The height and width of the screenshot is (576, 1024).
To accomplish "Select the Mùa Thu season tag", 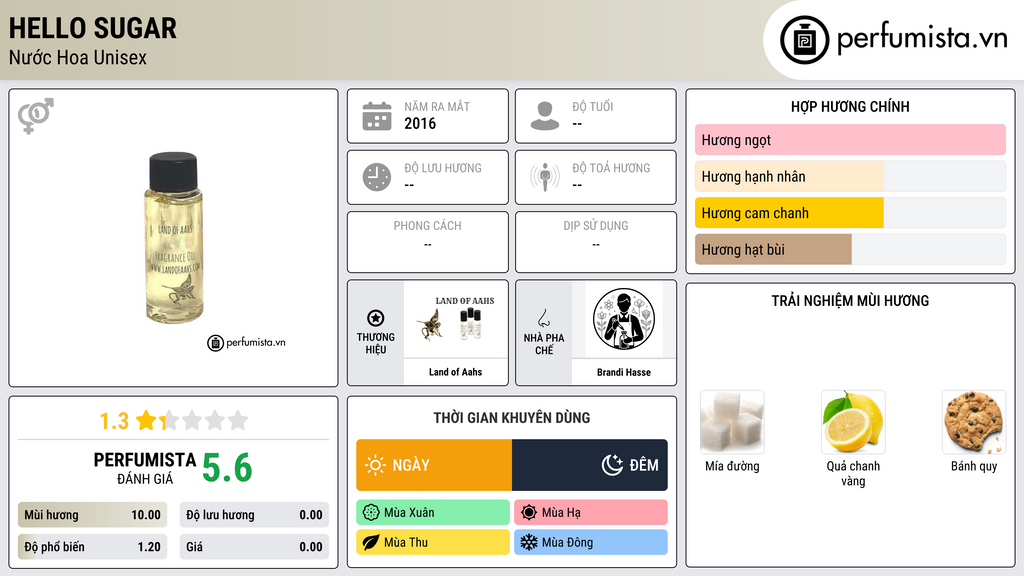I will 433,542.
